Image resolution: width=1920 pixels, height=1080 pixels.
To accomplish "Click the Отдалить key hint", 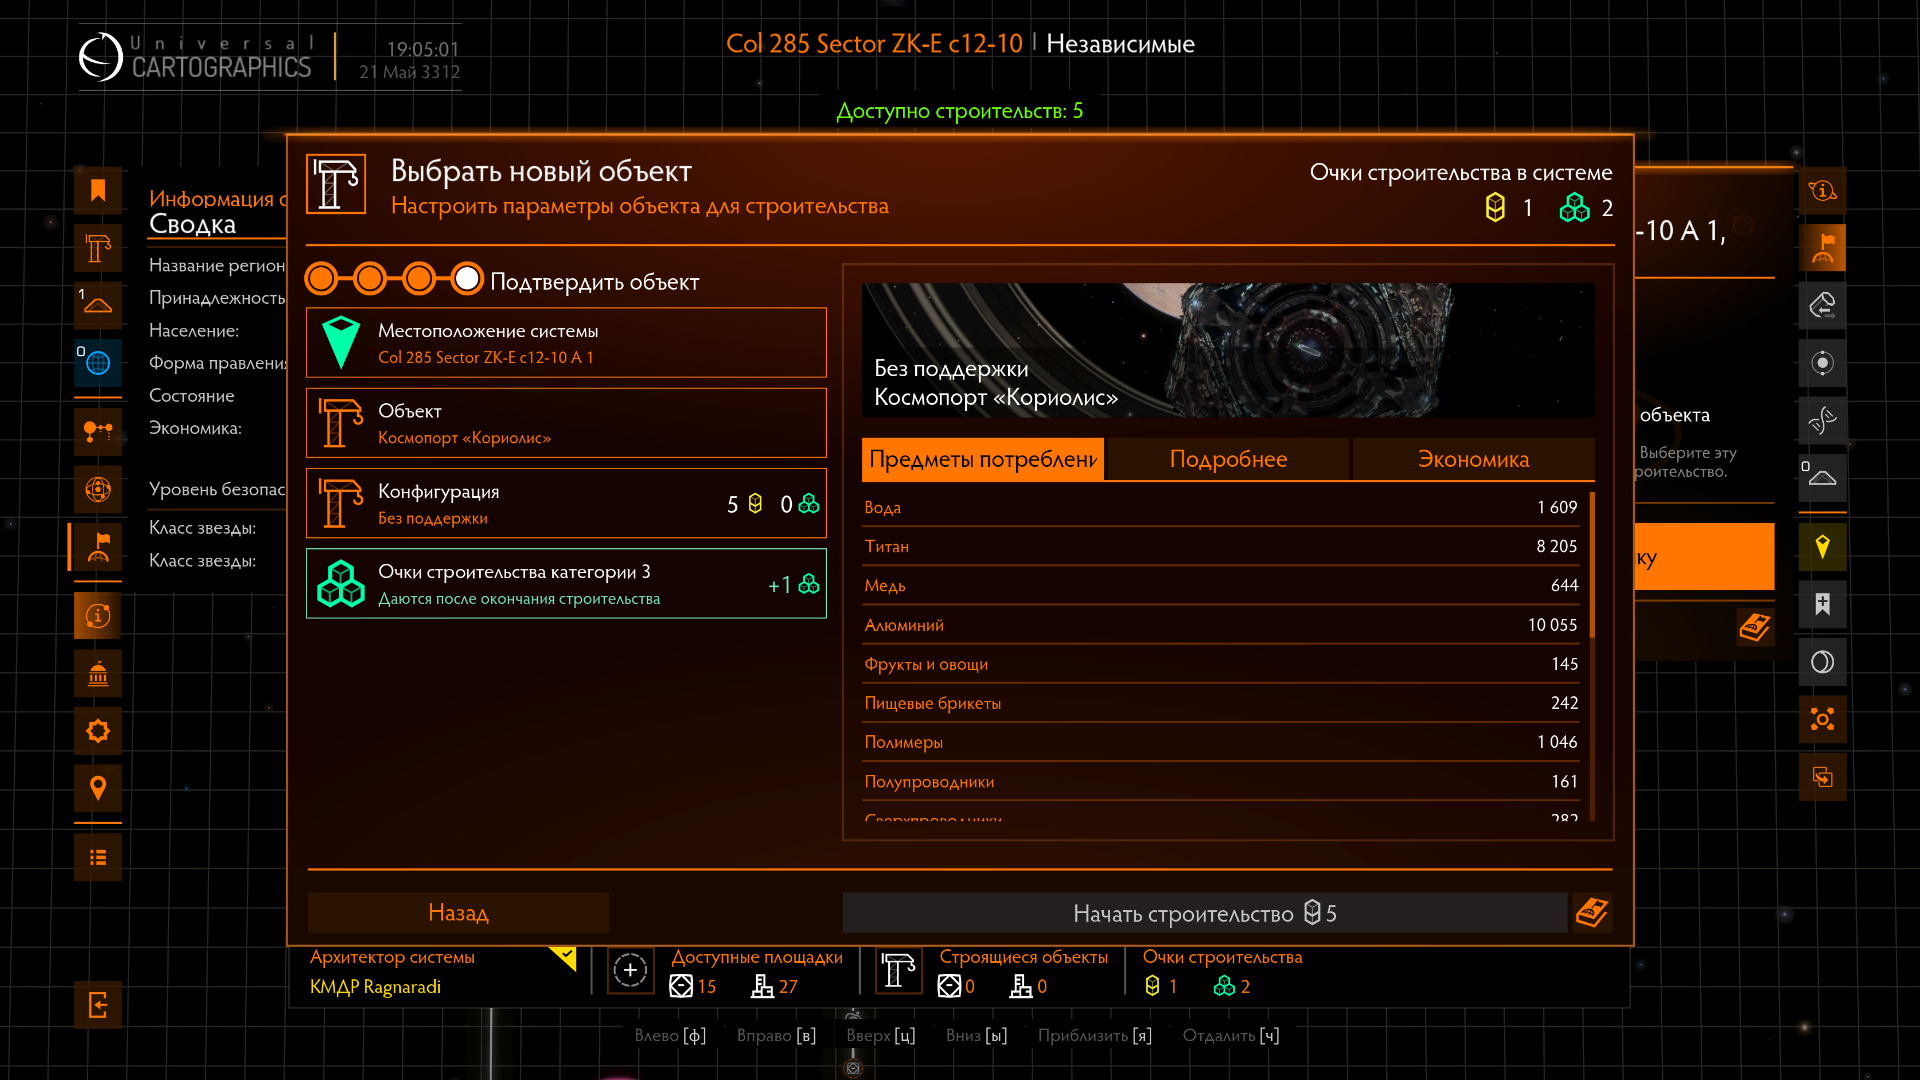I will (1231, 1035).
